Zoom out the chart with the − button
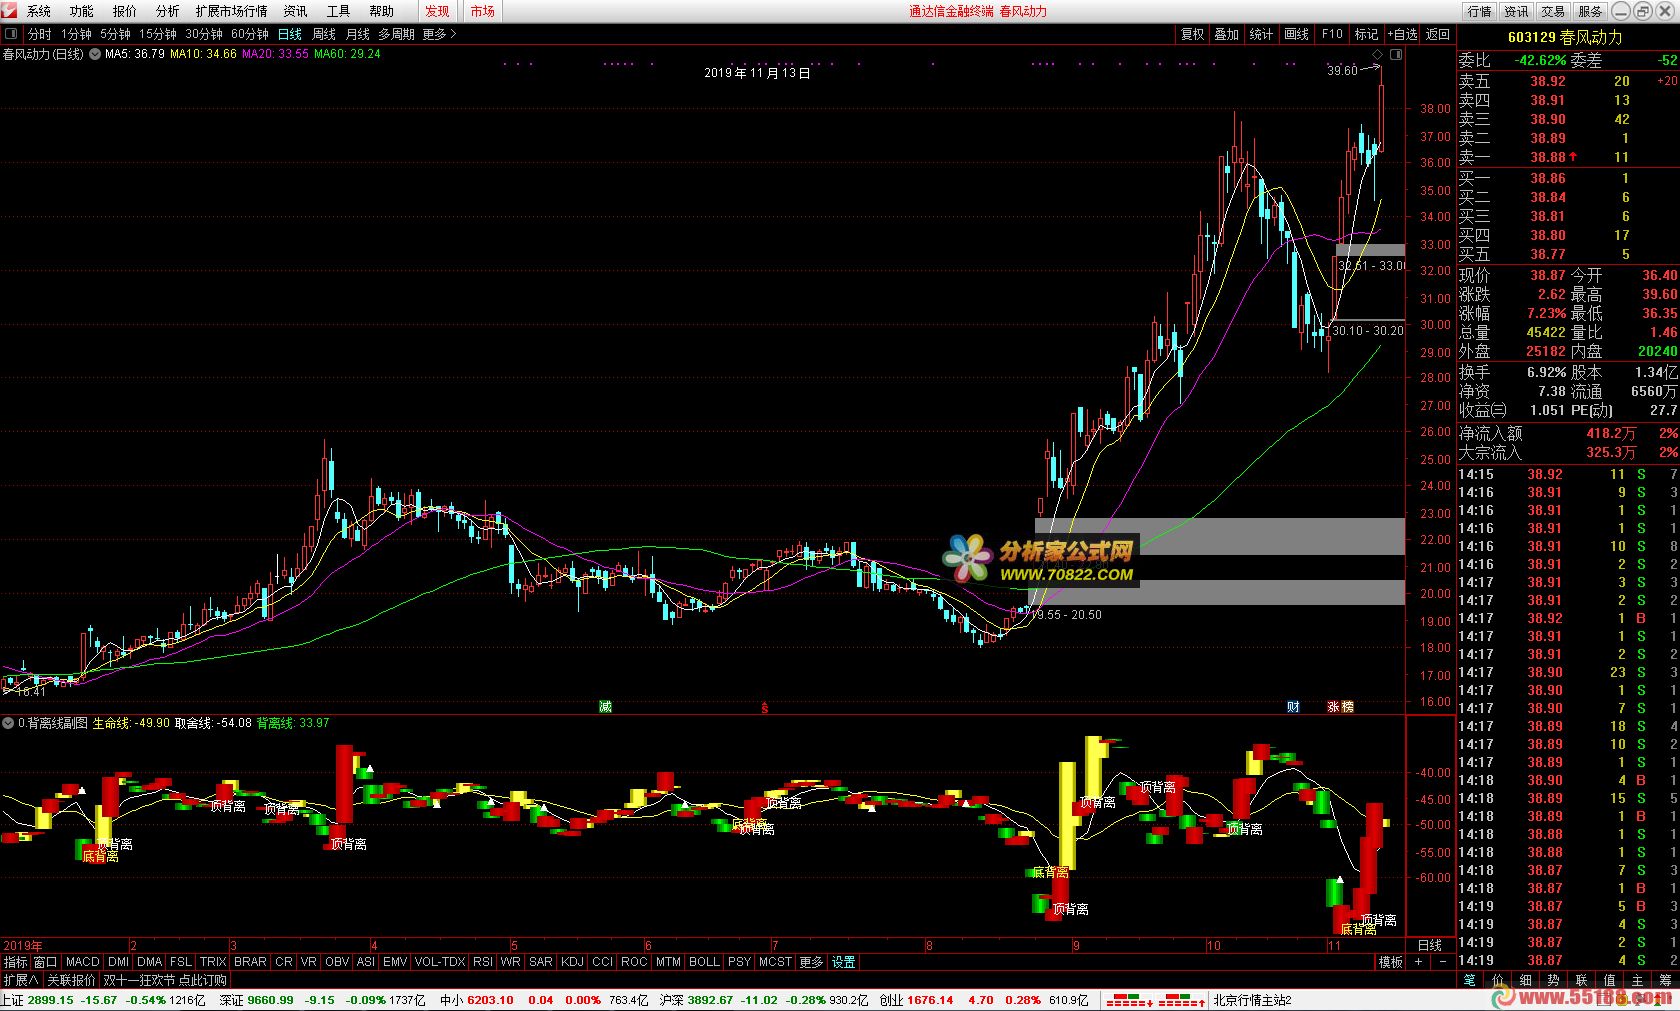1680x1011 pixels. (1443, 962)
